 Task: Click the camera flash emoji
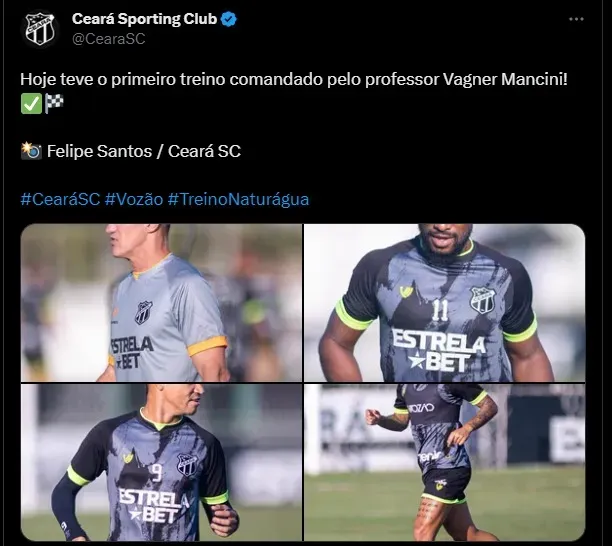(31, 151)
